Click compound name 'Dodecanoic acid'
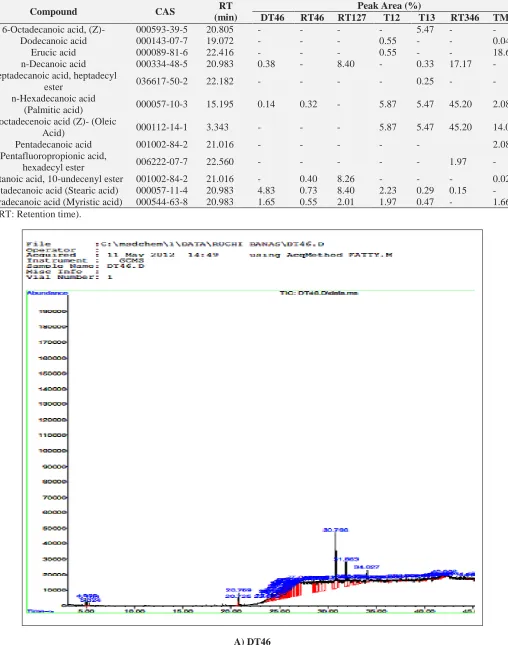The height and width of the screenshot is (645, 508). [x=53, y=41]
